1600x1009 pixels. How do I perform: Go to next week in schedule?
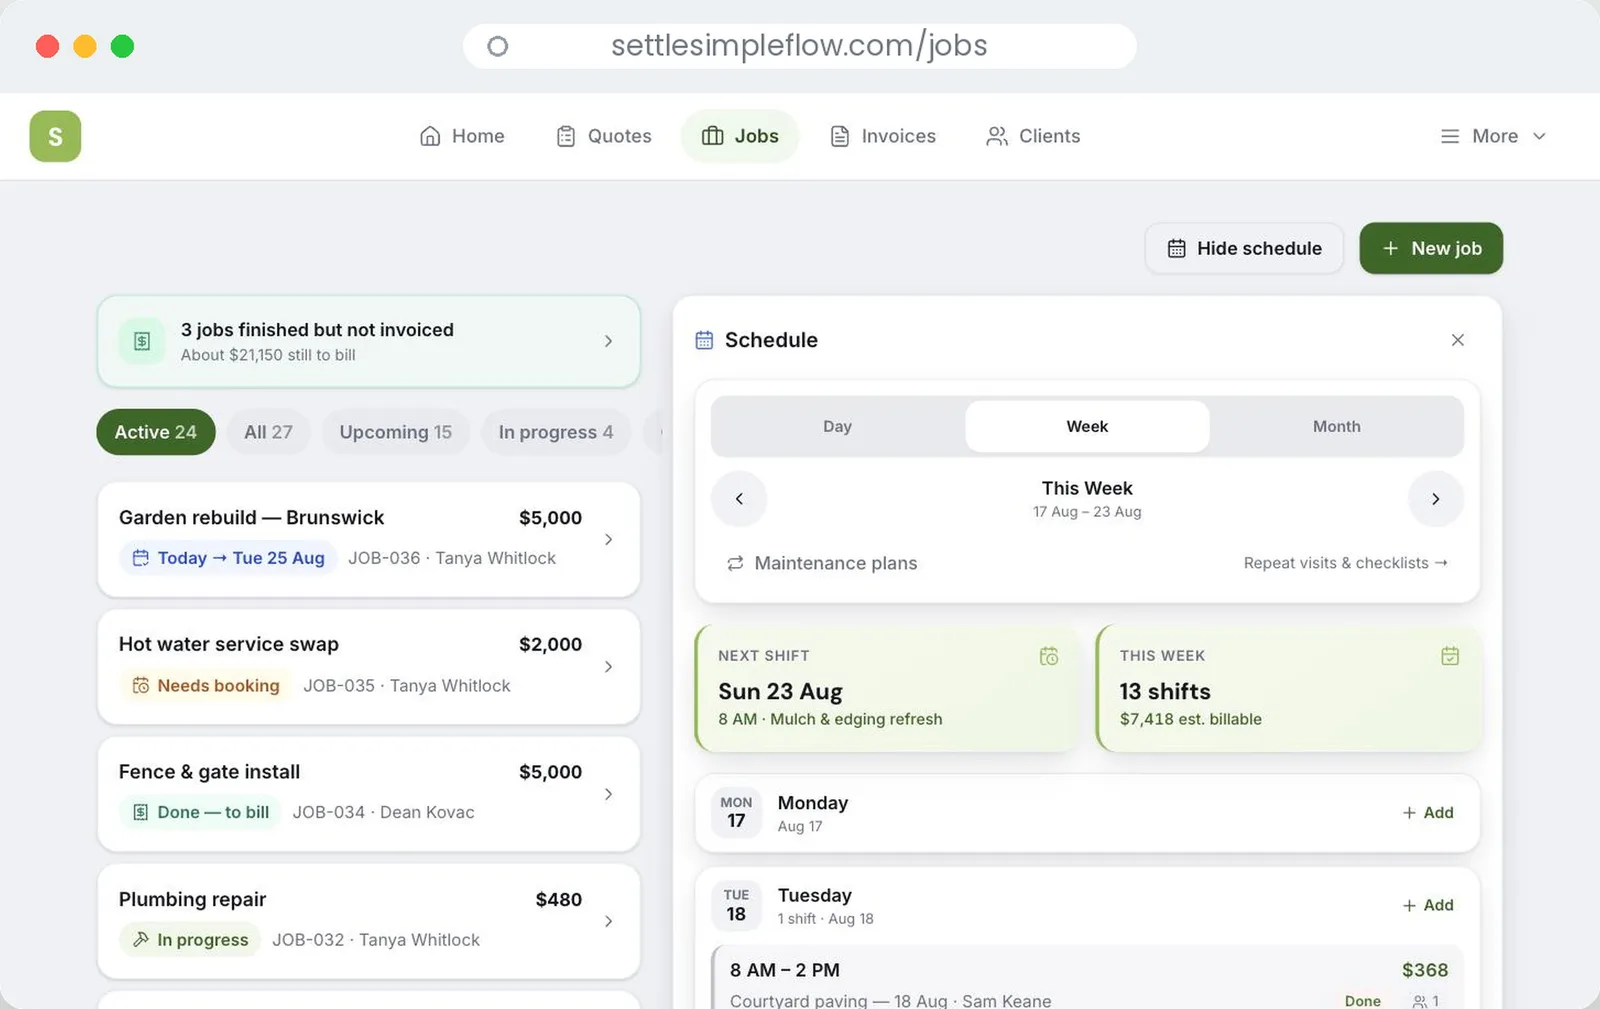[1435, 498]
